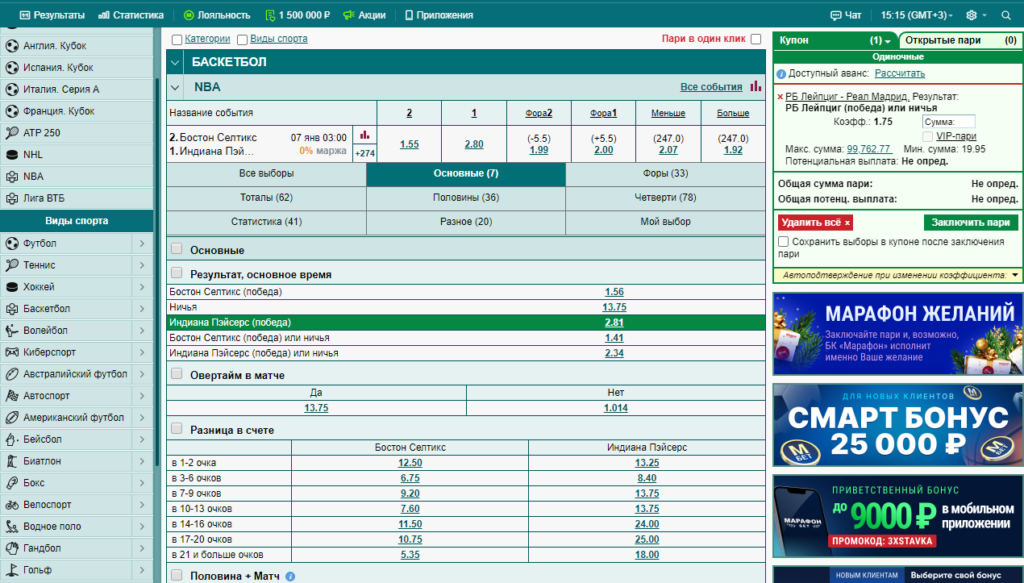
Task: Open Смарт бонус 25 000 ₽ banner
Action: point(897,425)
